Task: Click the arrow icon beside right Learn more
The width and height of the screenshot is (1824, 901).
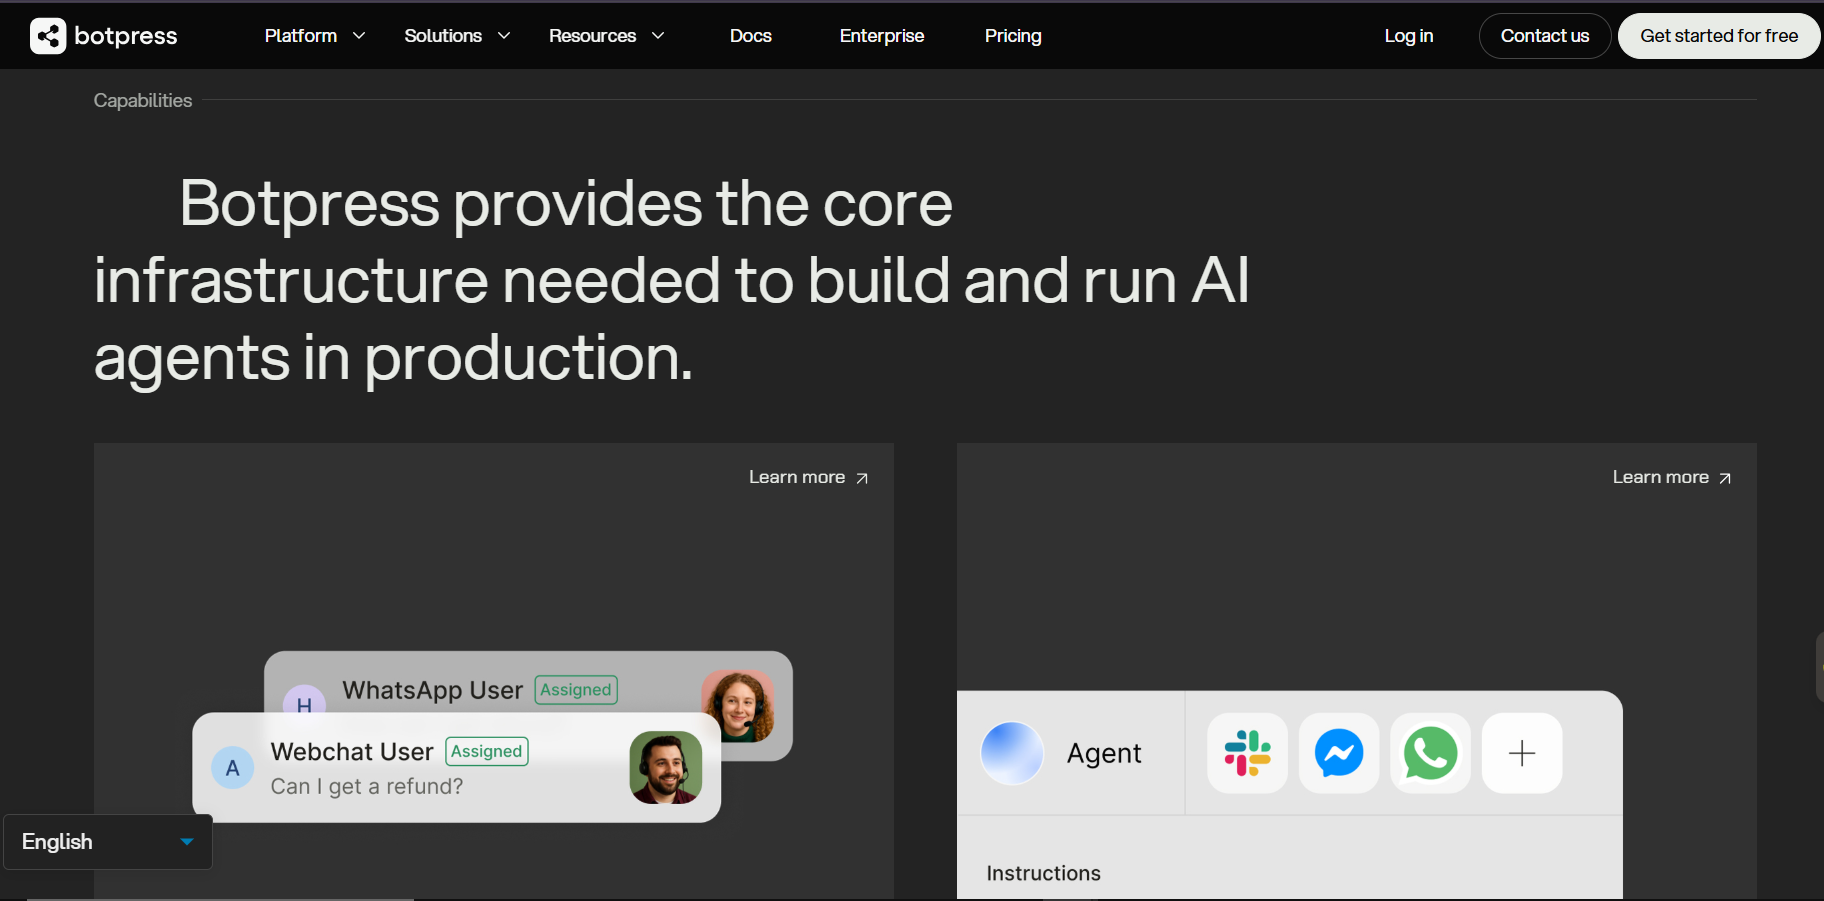Action: tap(1725, 479)
